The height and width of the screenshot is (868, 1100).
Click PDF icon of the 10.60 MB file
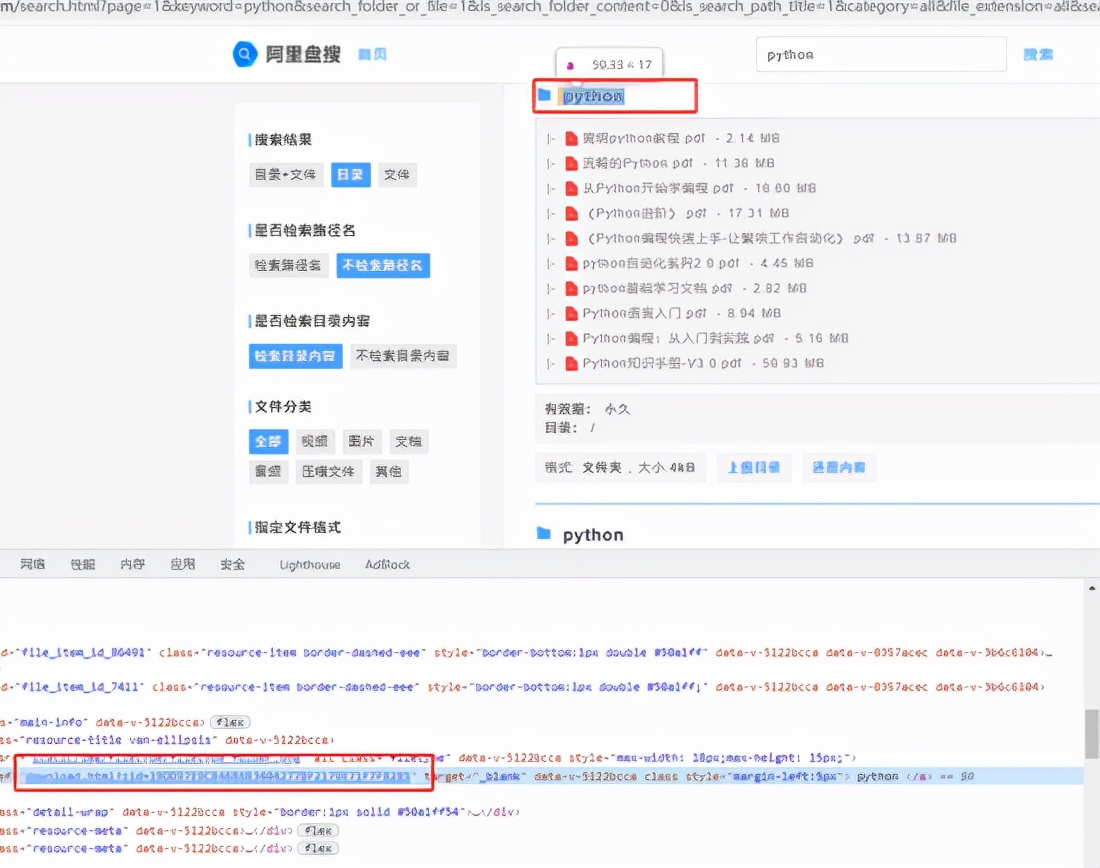571,188
